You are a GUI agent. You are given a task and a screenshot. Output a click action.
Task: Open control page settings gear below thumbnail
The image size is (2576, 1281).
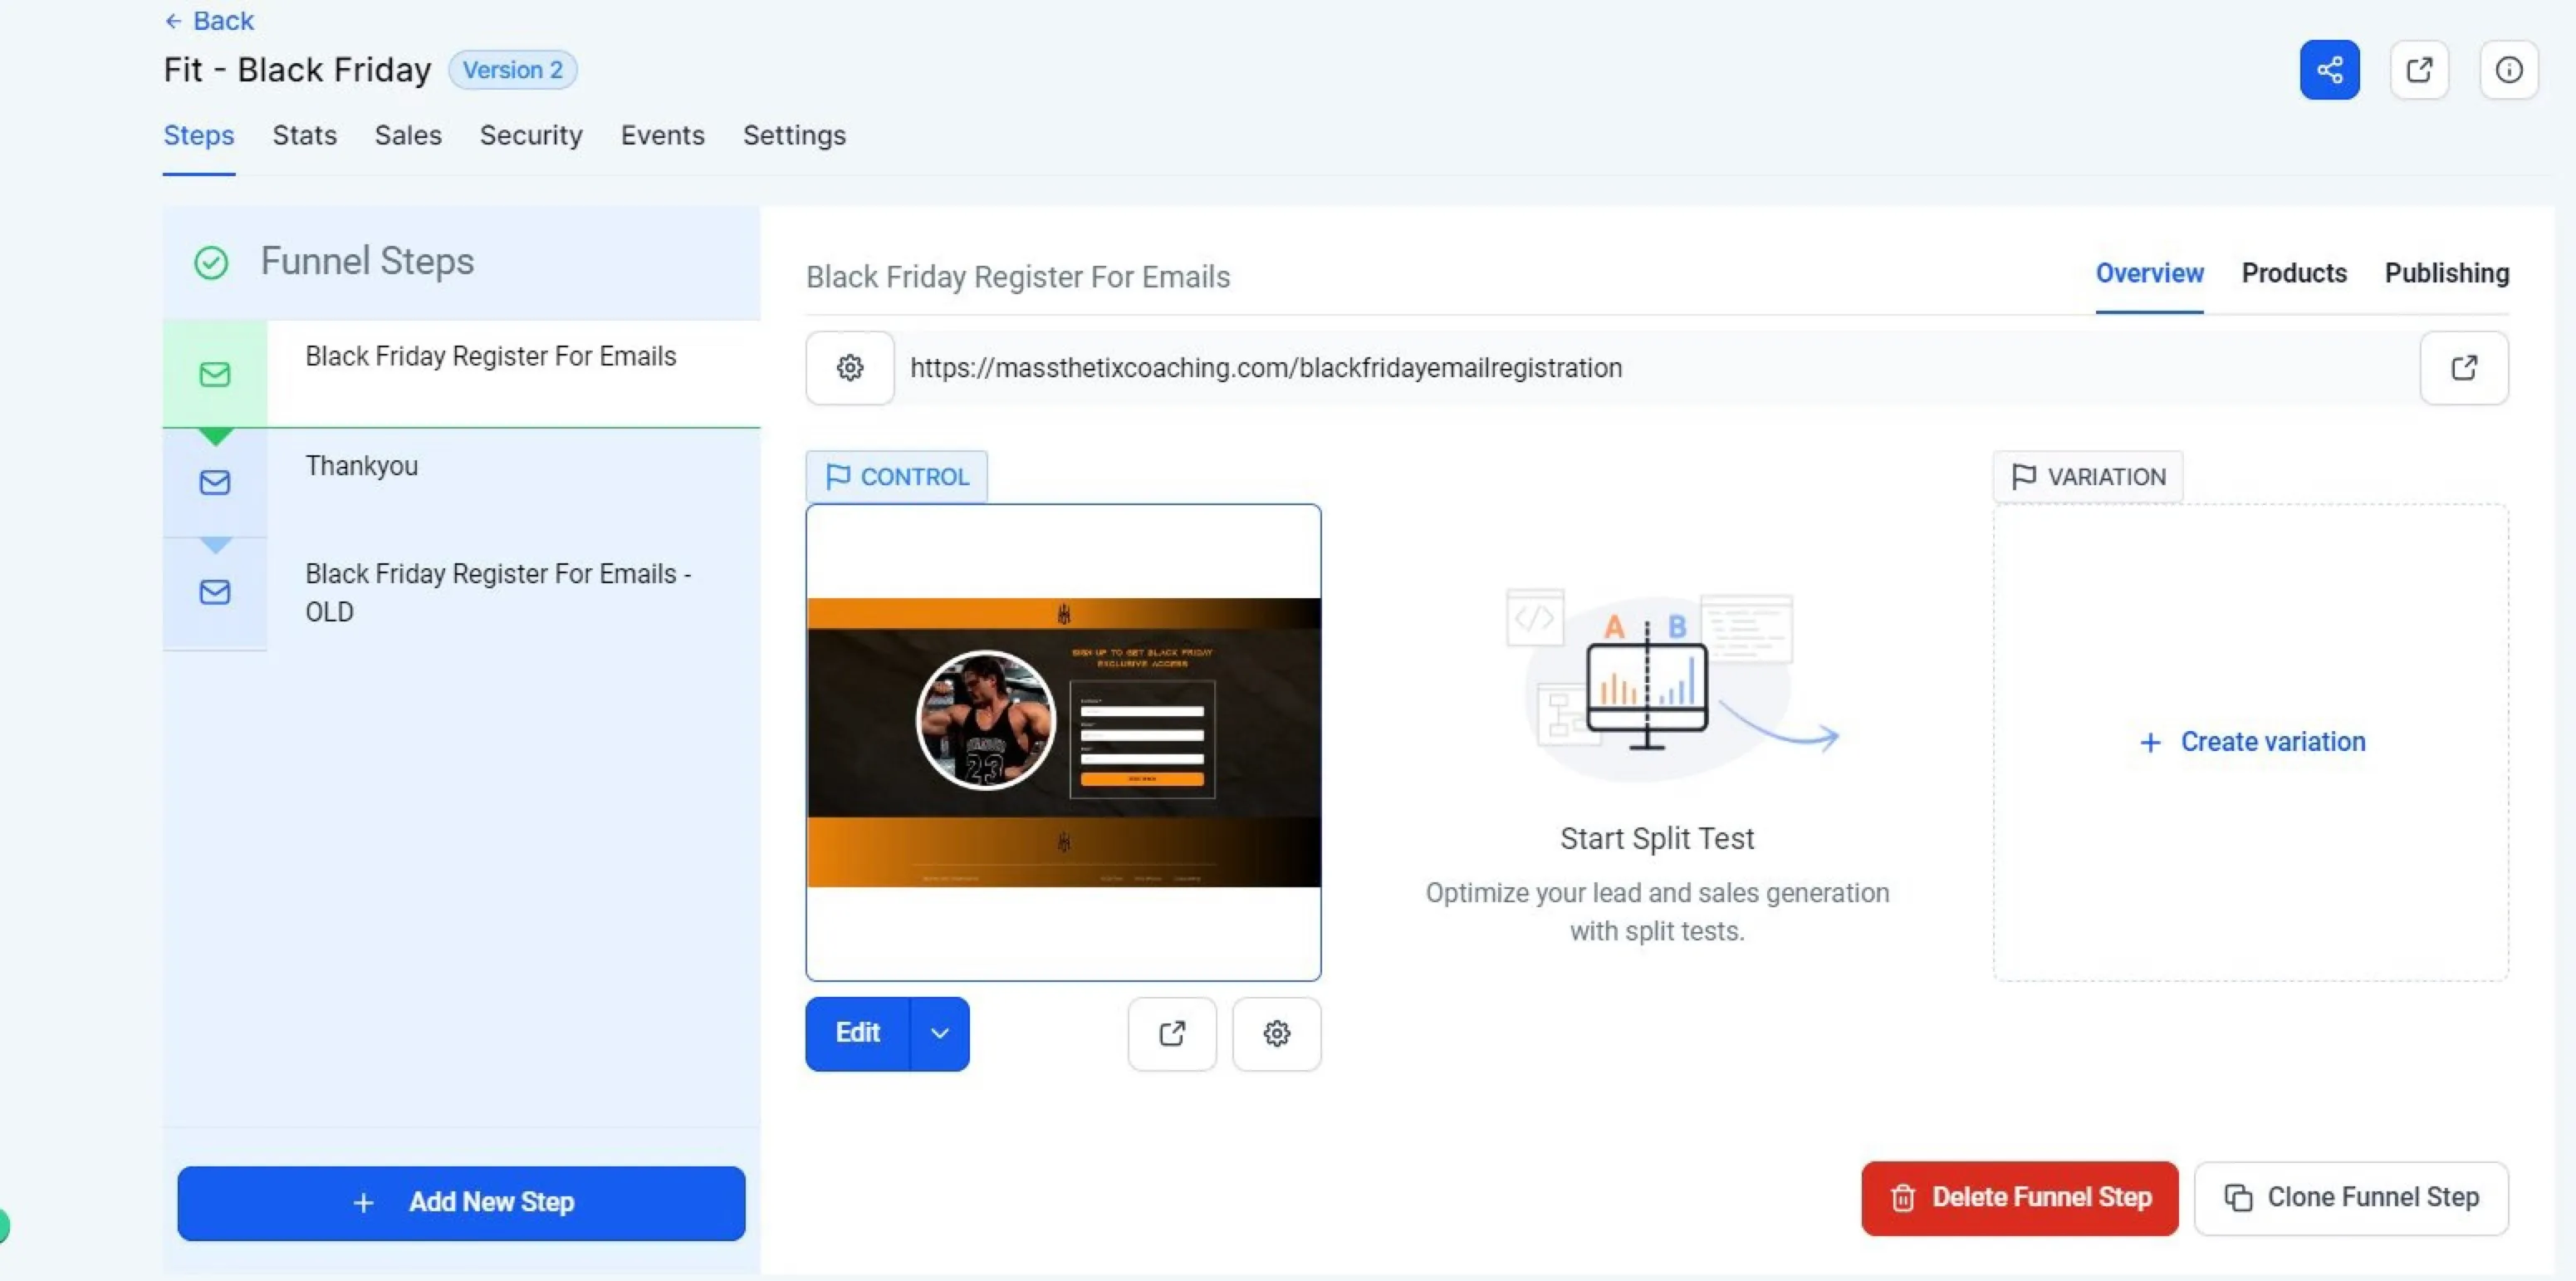click(1277, 1033)
